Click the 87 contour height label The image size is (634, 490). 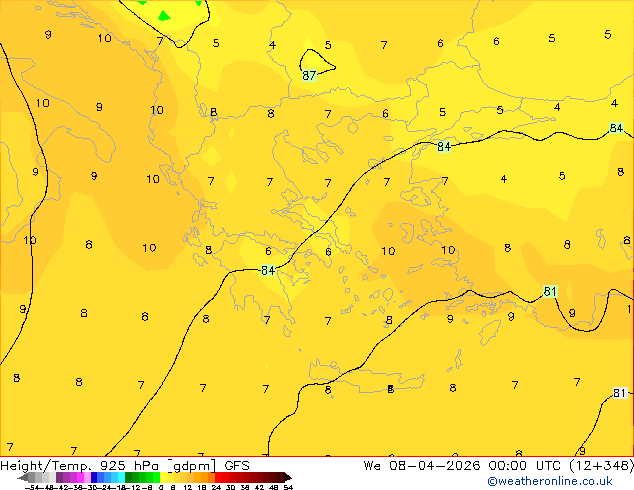pos(309,76)
